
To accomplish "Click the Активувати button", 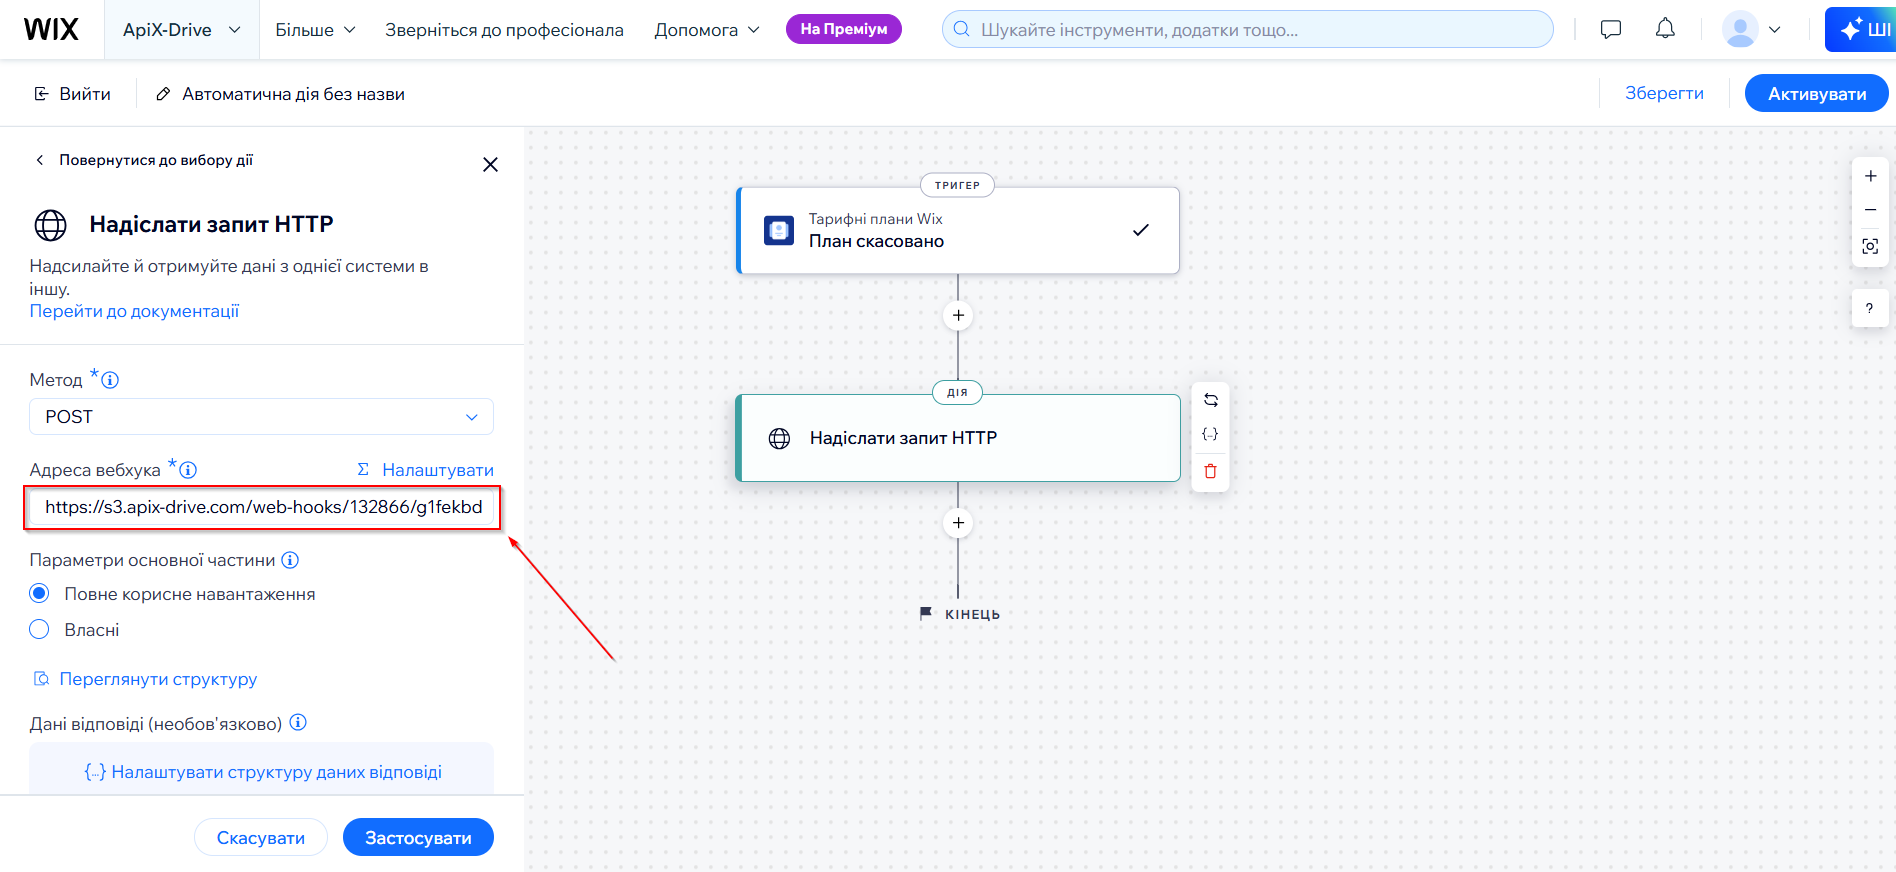I will (x=1816, y=94).
